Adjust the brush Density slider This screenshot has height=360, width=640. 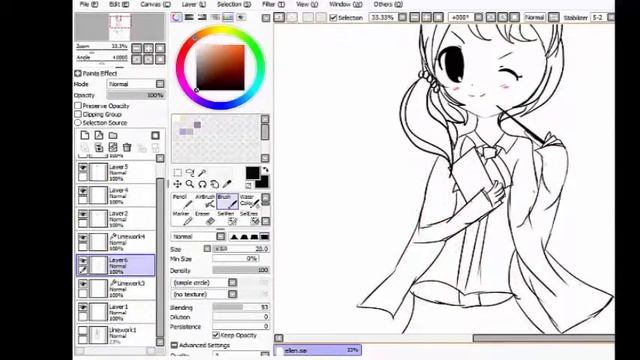tap(241, 270)
